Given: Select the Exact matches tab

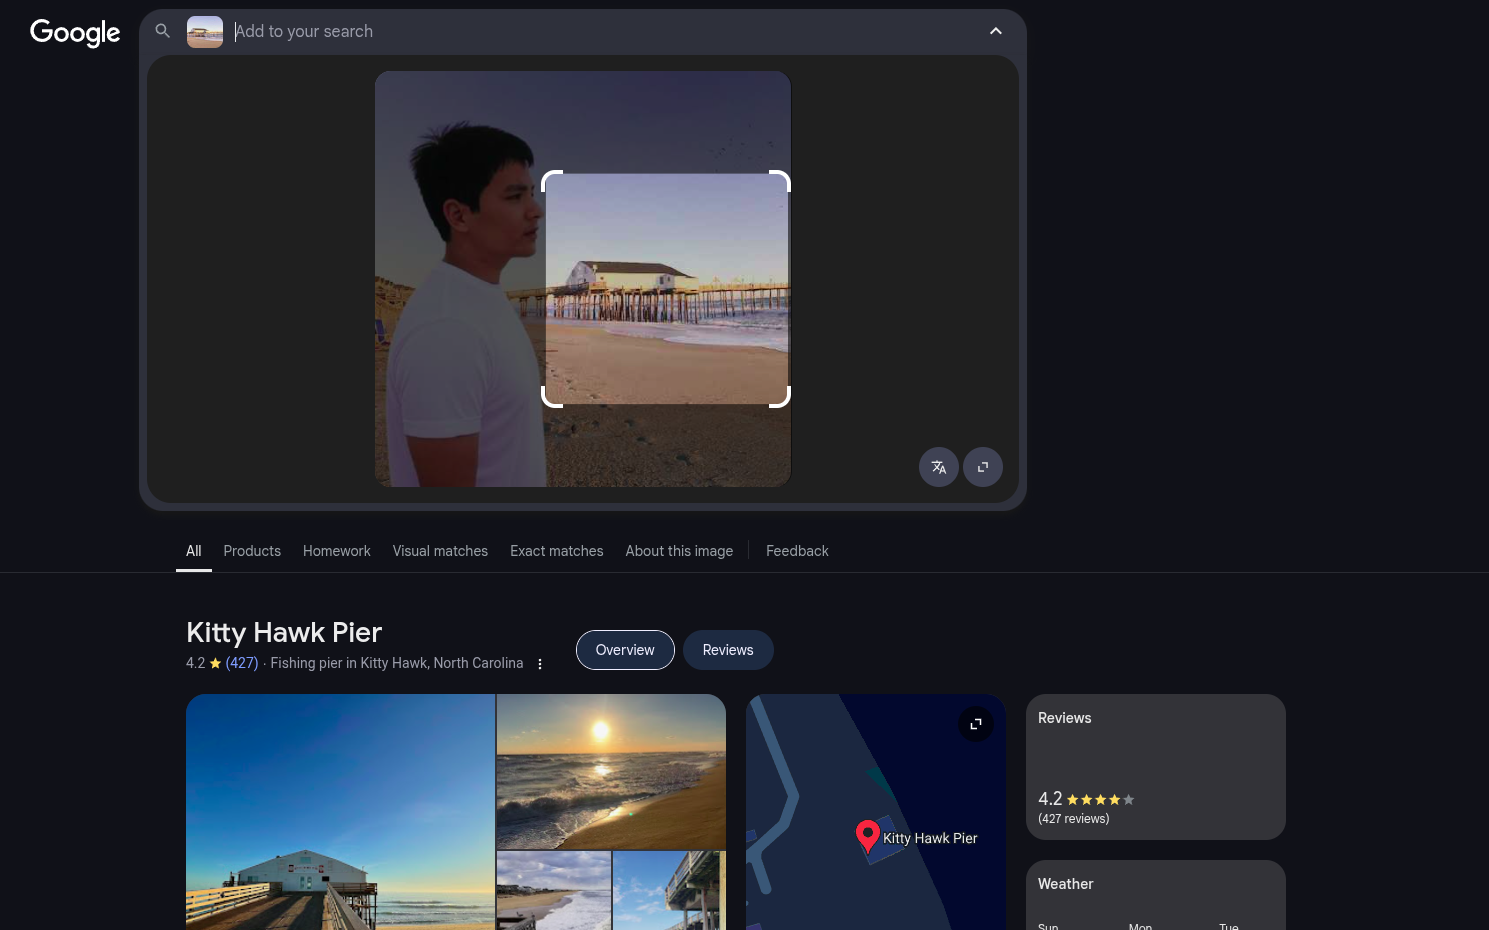Looking at the screenshot, I should (556, 551).
